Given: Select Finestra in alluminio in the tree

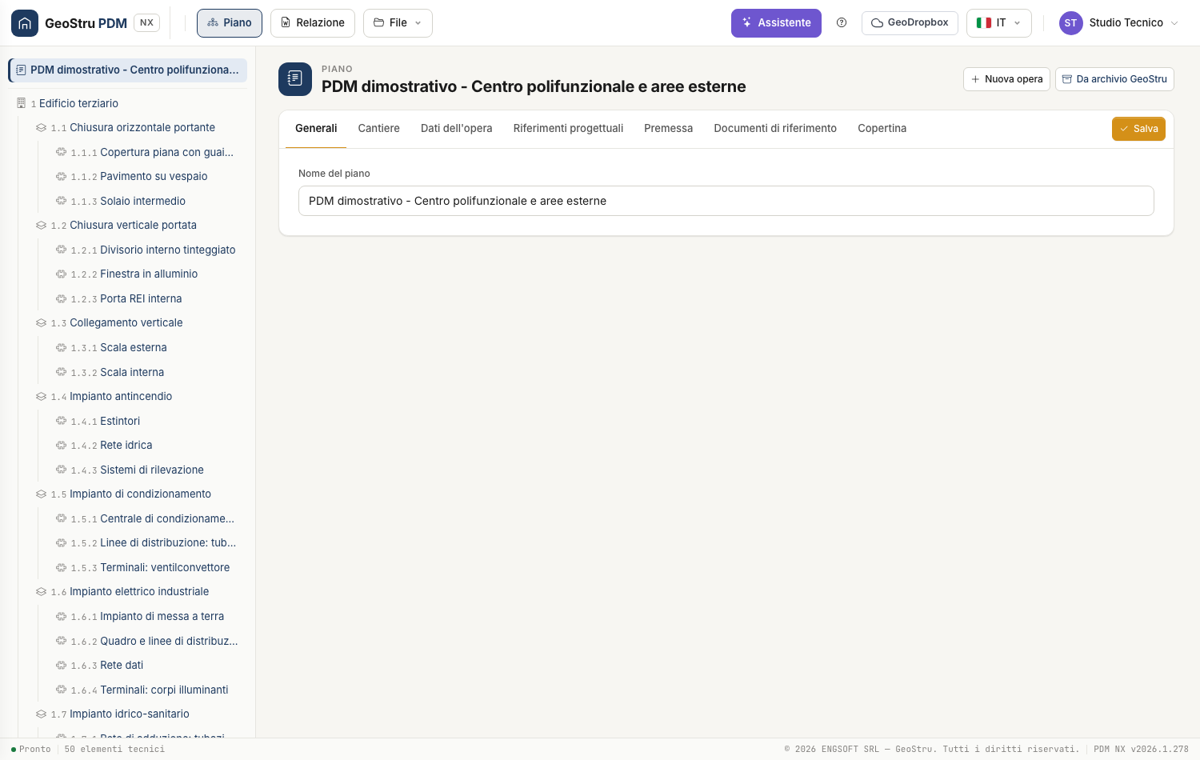Looking at the screenshot, I should 148,274.
